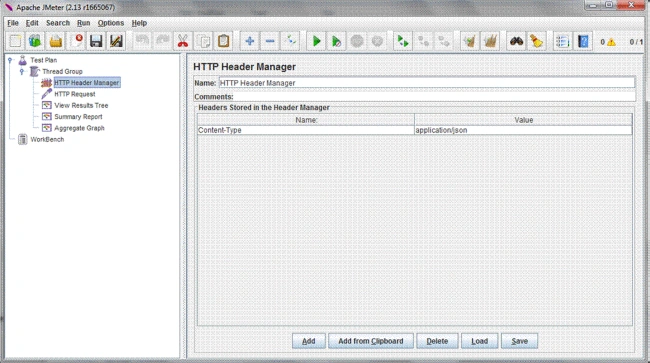Select HTTP Header Manager tree item
The height and width of the screenshot is (363, 650).
(x=87, y=82)
